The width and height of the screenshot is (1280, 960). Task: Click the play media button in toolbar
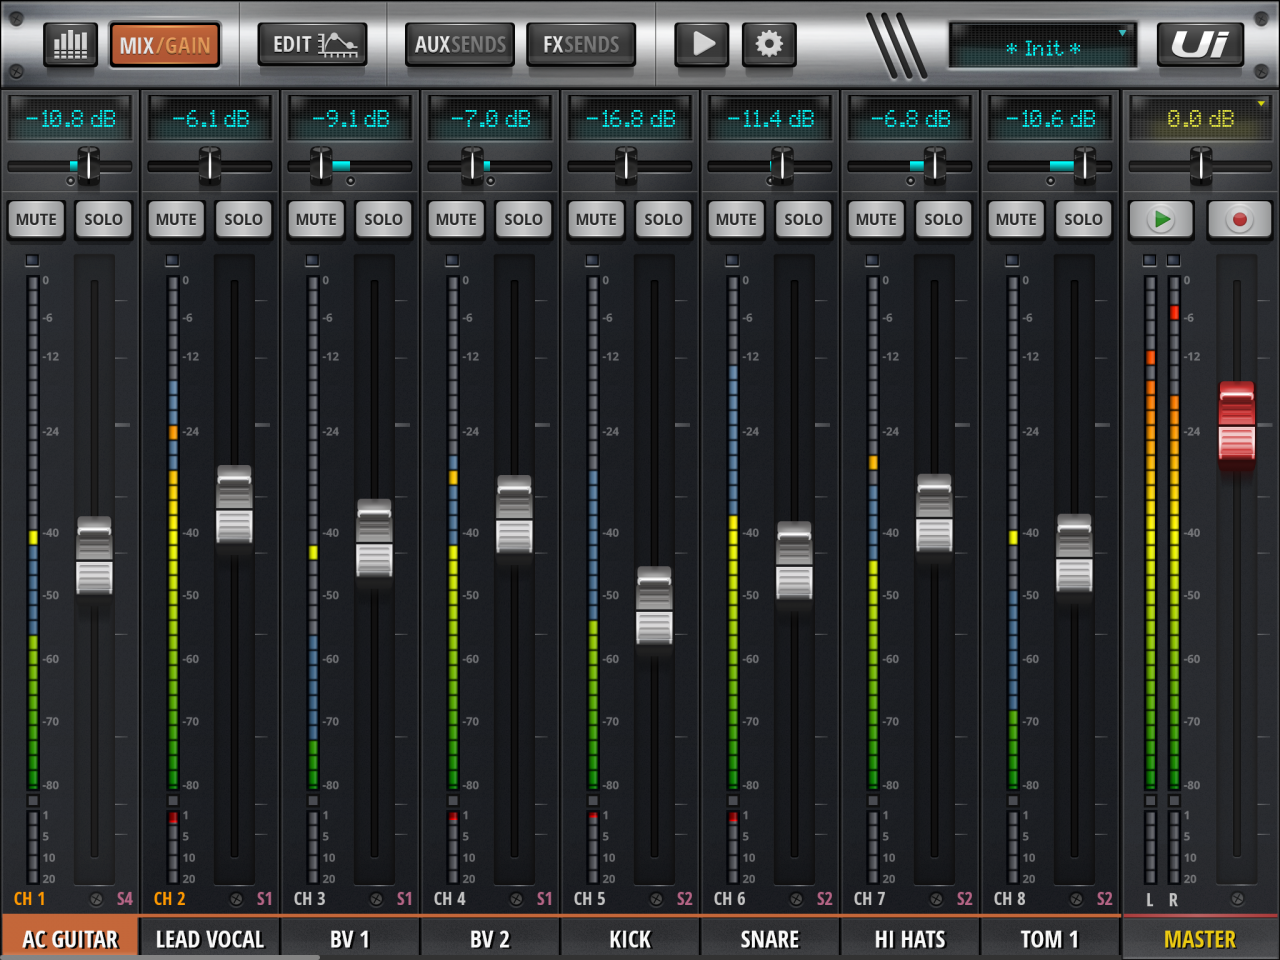702,45
